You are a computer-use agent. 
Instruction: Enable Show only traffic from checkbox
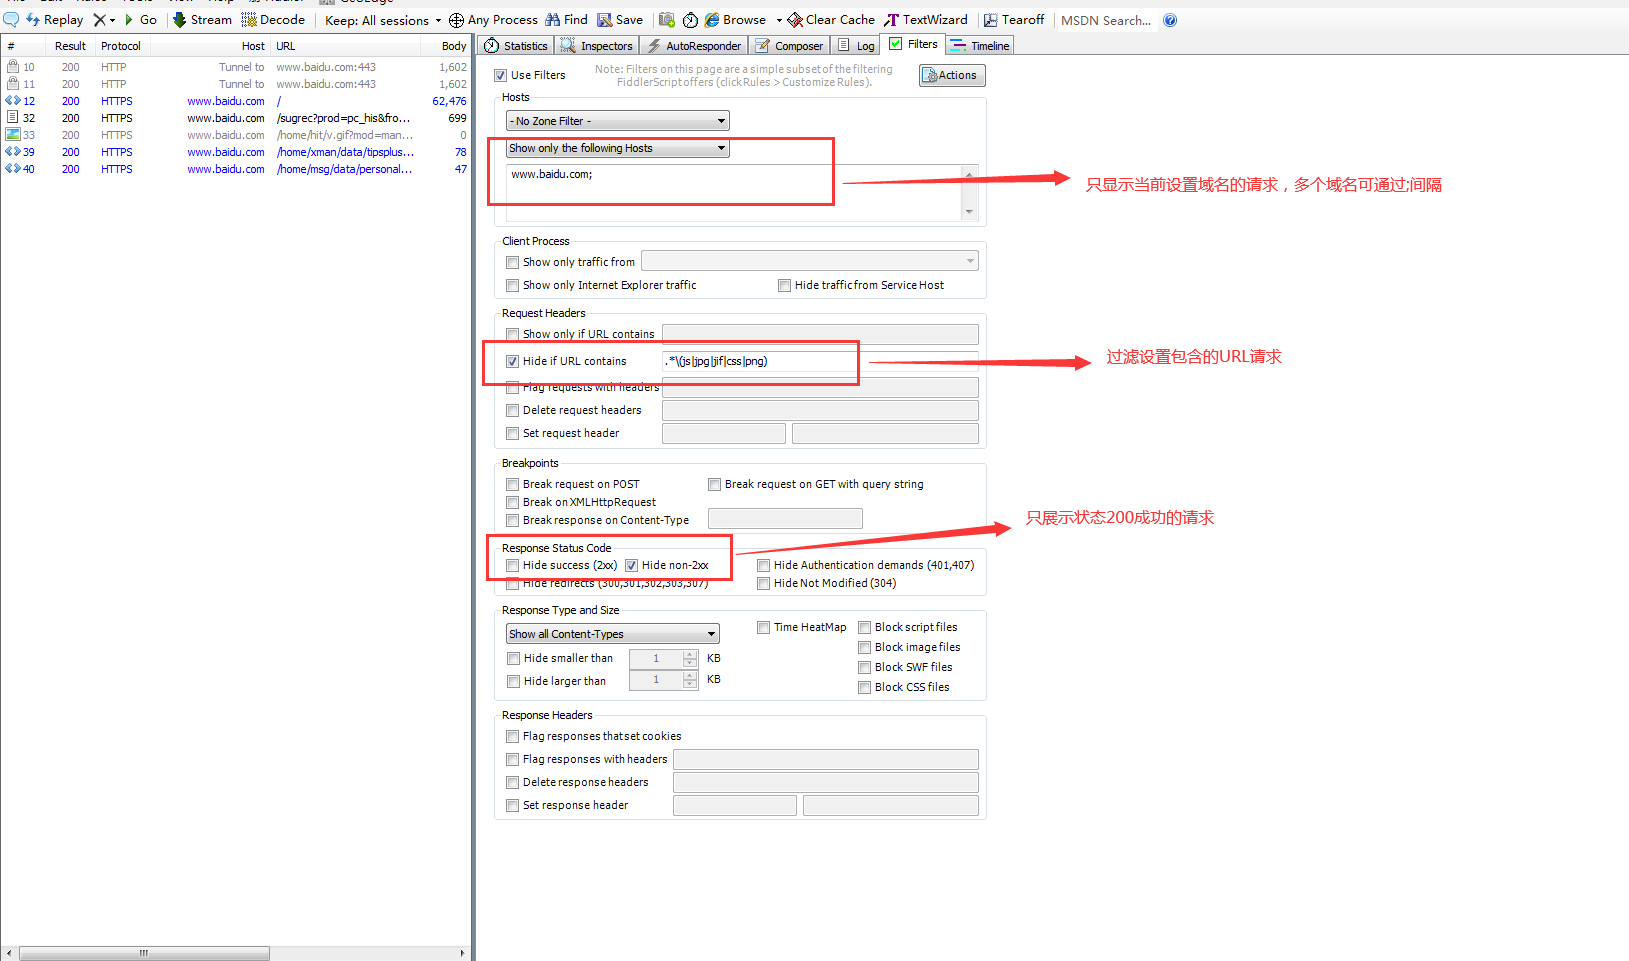coord(512,262)
